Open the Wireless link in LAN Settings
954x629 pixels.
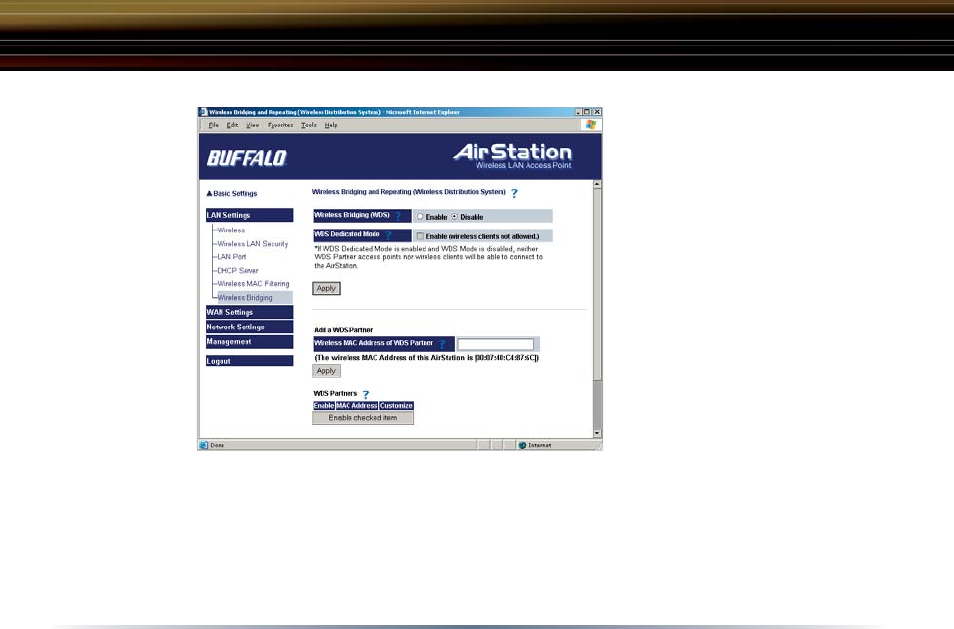(x=231, y=231)
